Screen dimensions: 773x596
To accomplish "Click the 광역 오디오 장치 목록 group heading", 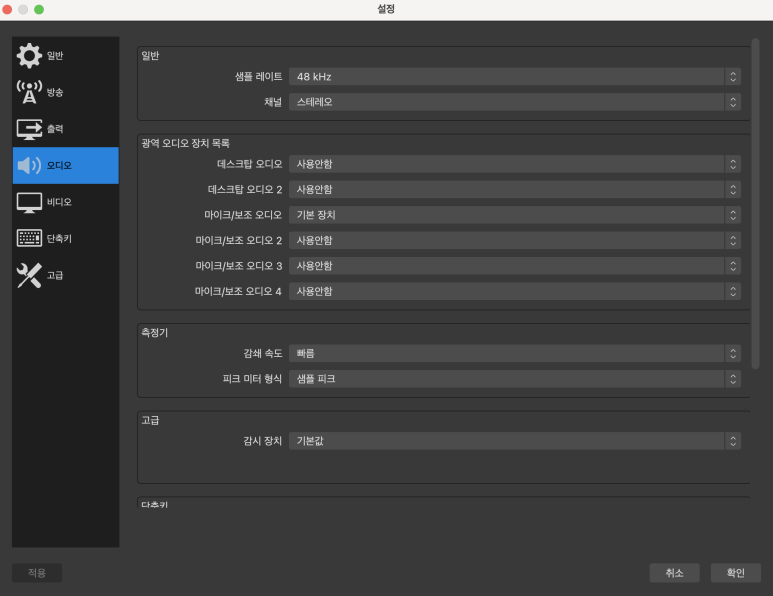I will (185, 143).
